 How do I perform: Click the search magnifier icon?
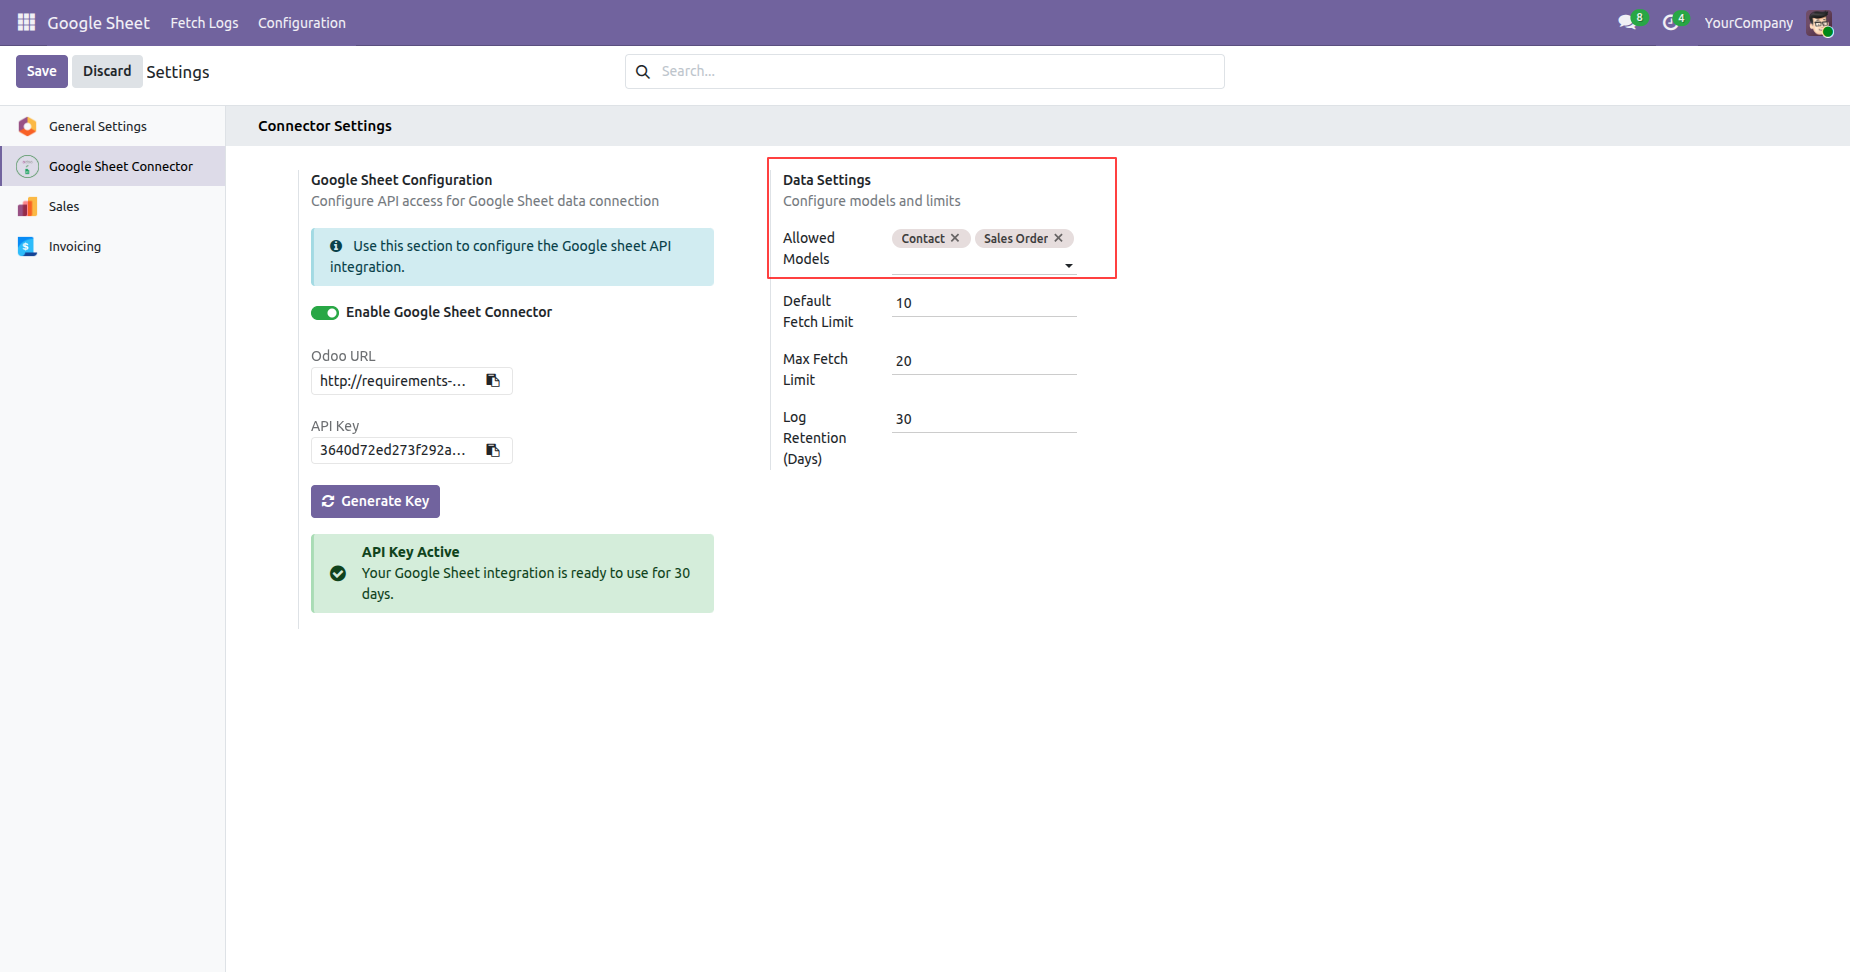(643, 72)
